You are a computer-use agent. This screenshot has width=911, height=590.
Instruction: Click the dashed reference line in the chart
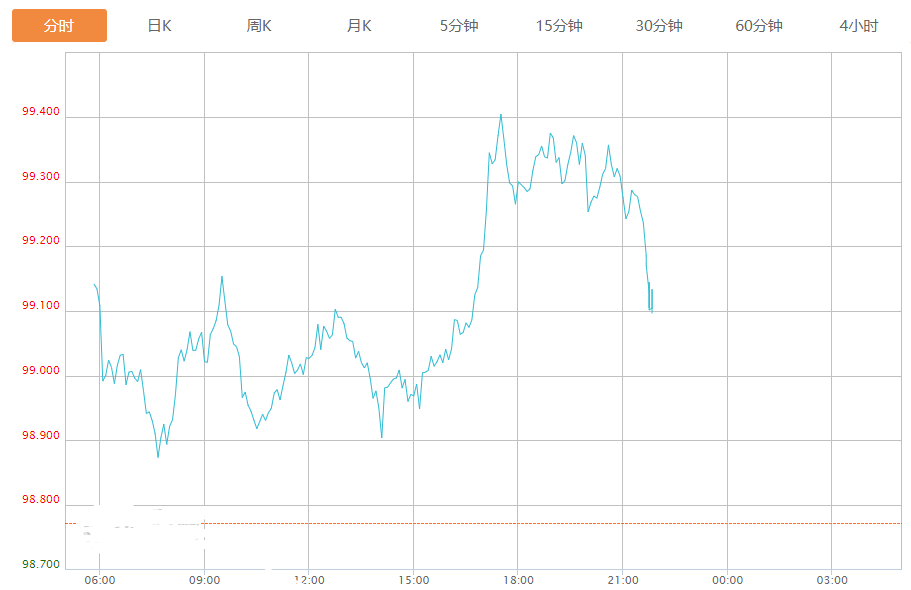[x=500, y=523]
